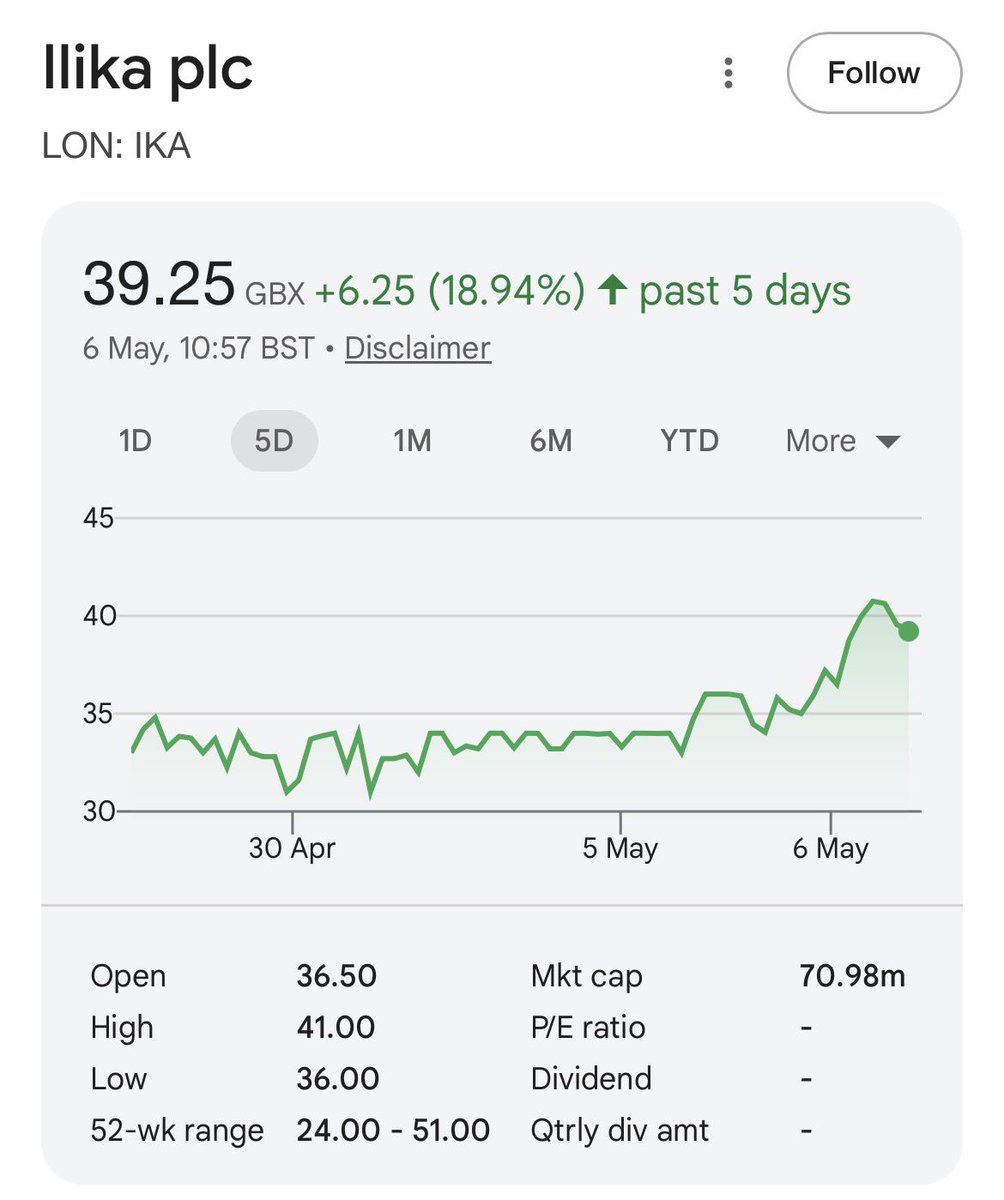This screenshot has height=1200, width=1004.
Task: Switch chart to 6M range
Action: 551,441
